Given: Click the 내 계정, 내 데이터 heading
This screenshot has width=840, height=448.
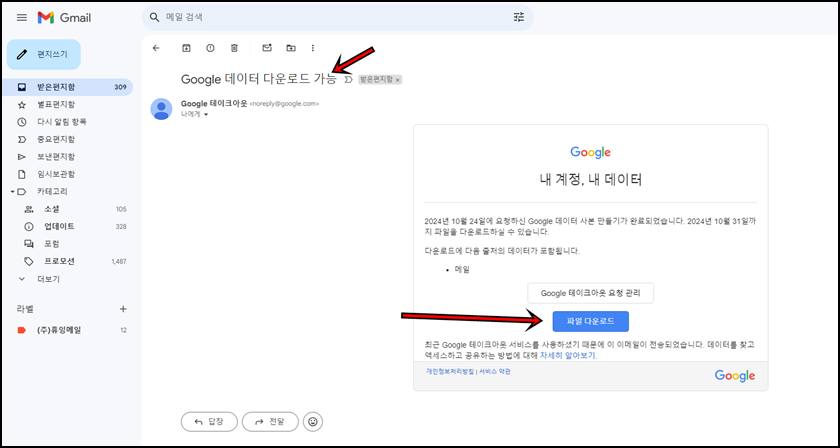Looking at the screenshot, I should click(590, 180).
